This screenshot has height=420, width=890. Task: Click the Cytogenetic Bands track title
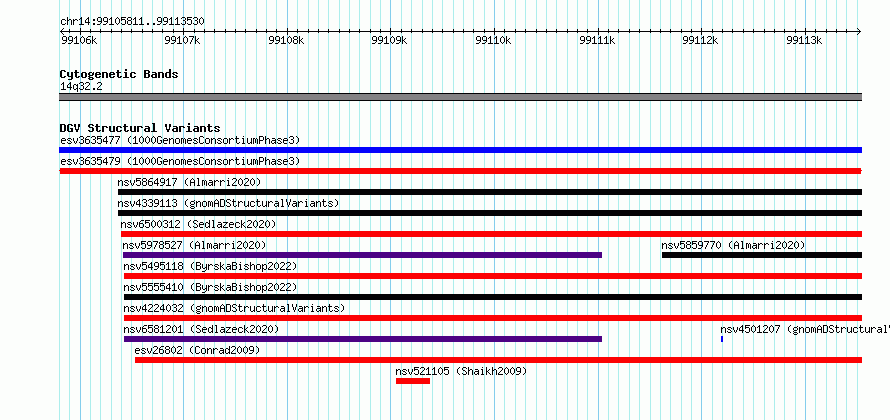click(x=119, y=74)
